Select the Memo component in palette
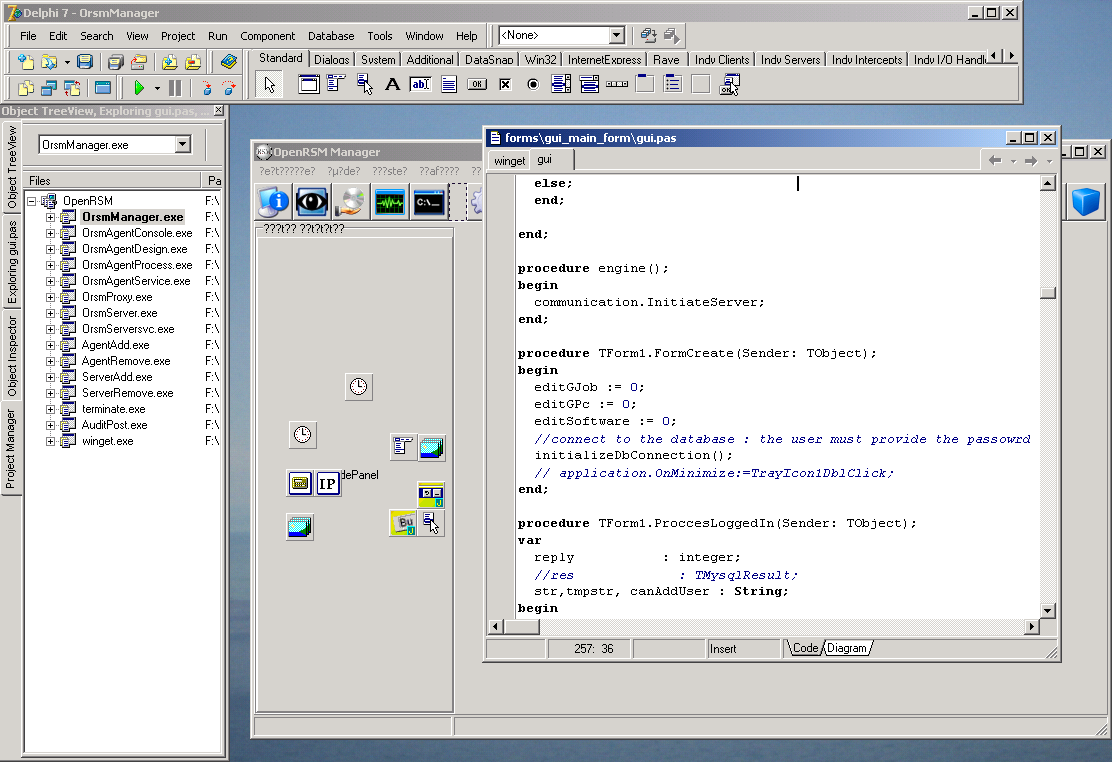This screenshot has width=1112, height=762. click(449, 84)
